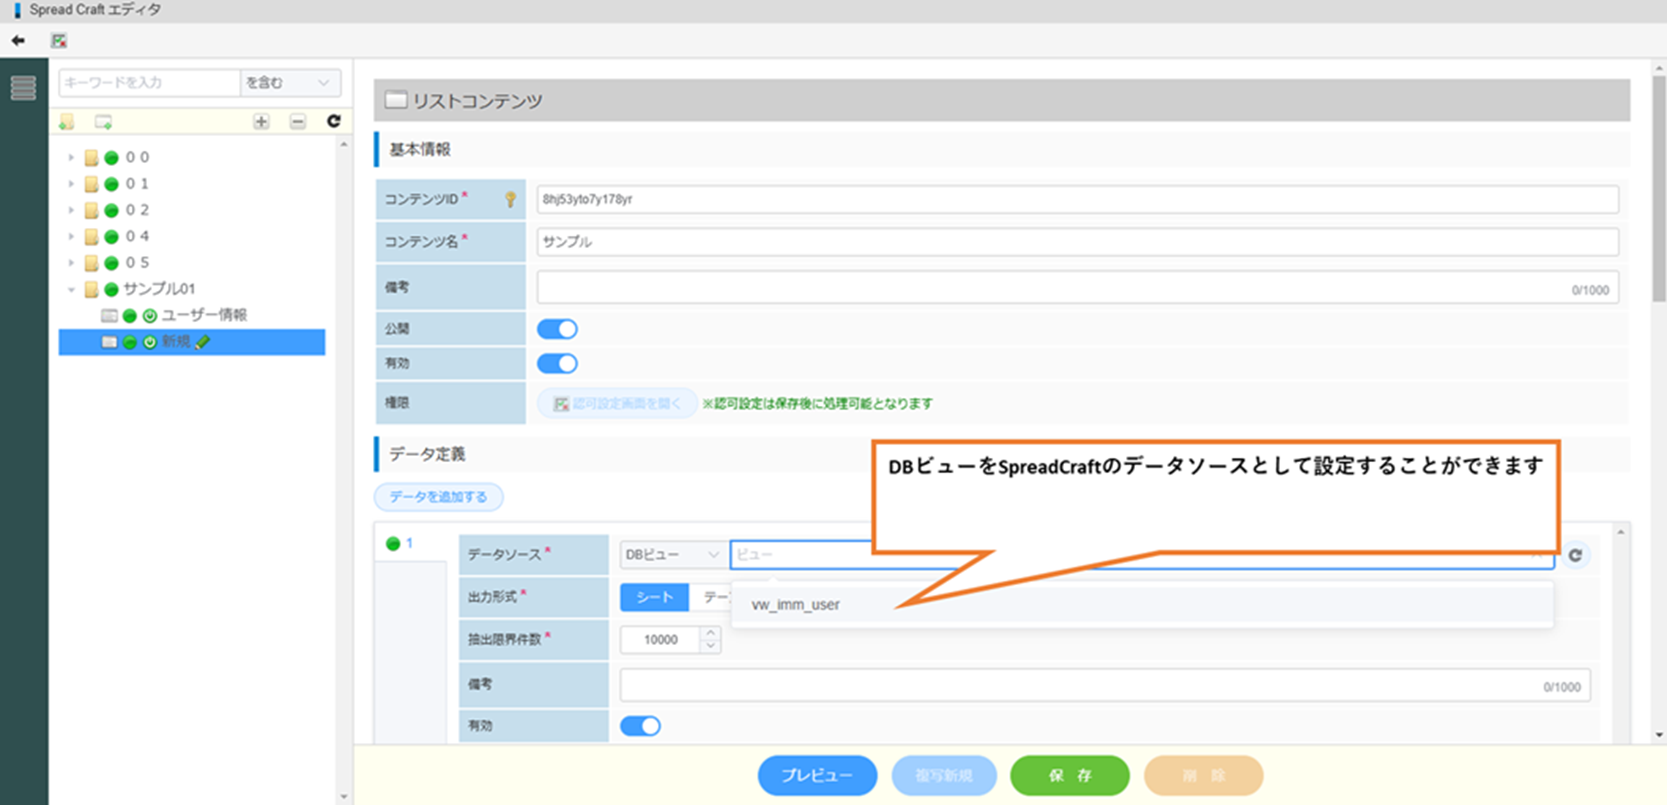Open the hamburger menu in left sidebar
This screenshot has height=805, width=1667.
tap(23, 88)
